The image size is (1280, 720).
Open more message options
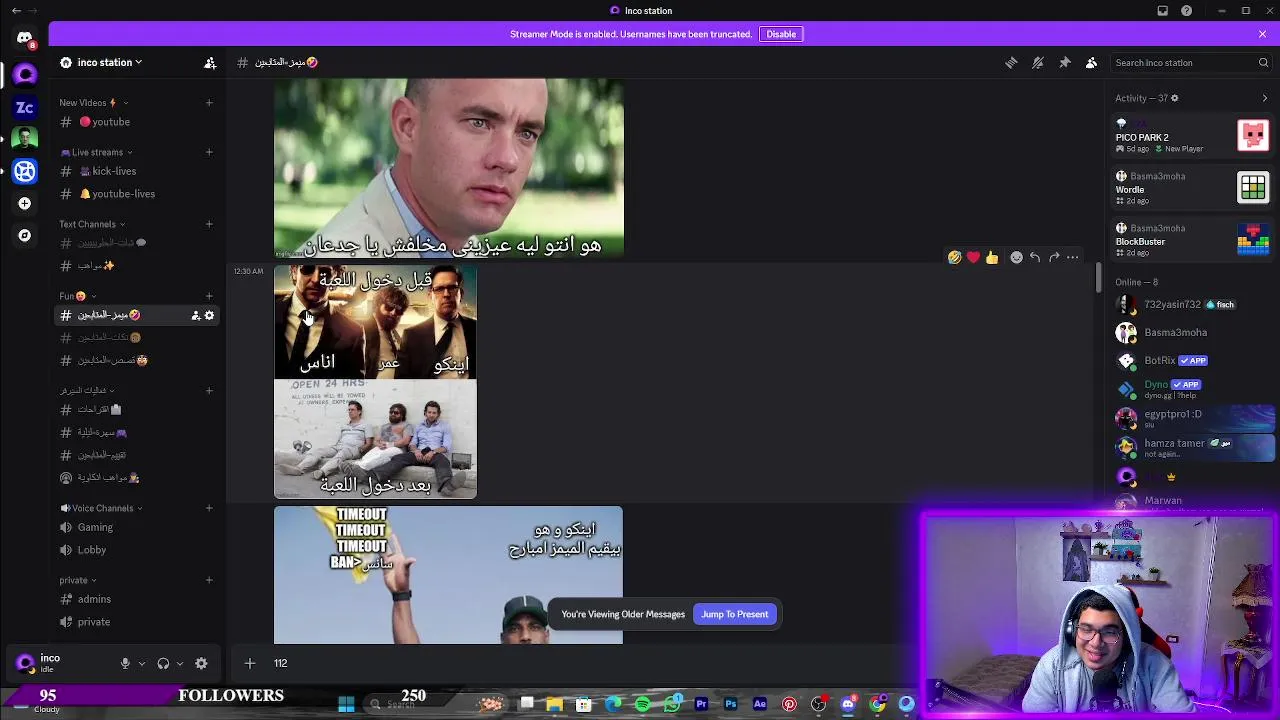coord(1072,258)
